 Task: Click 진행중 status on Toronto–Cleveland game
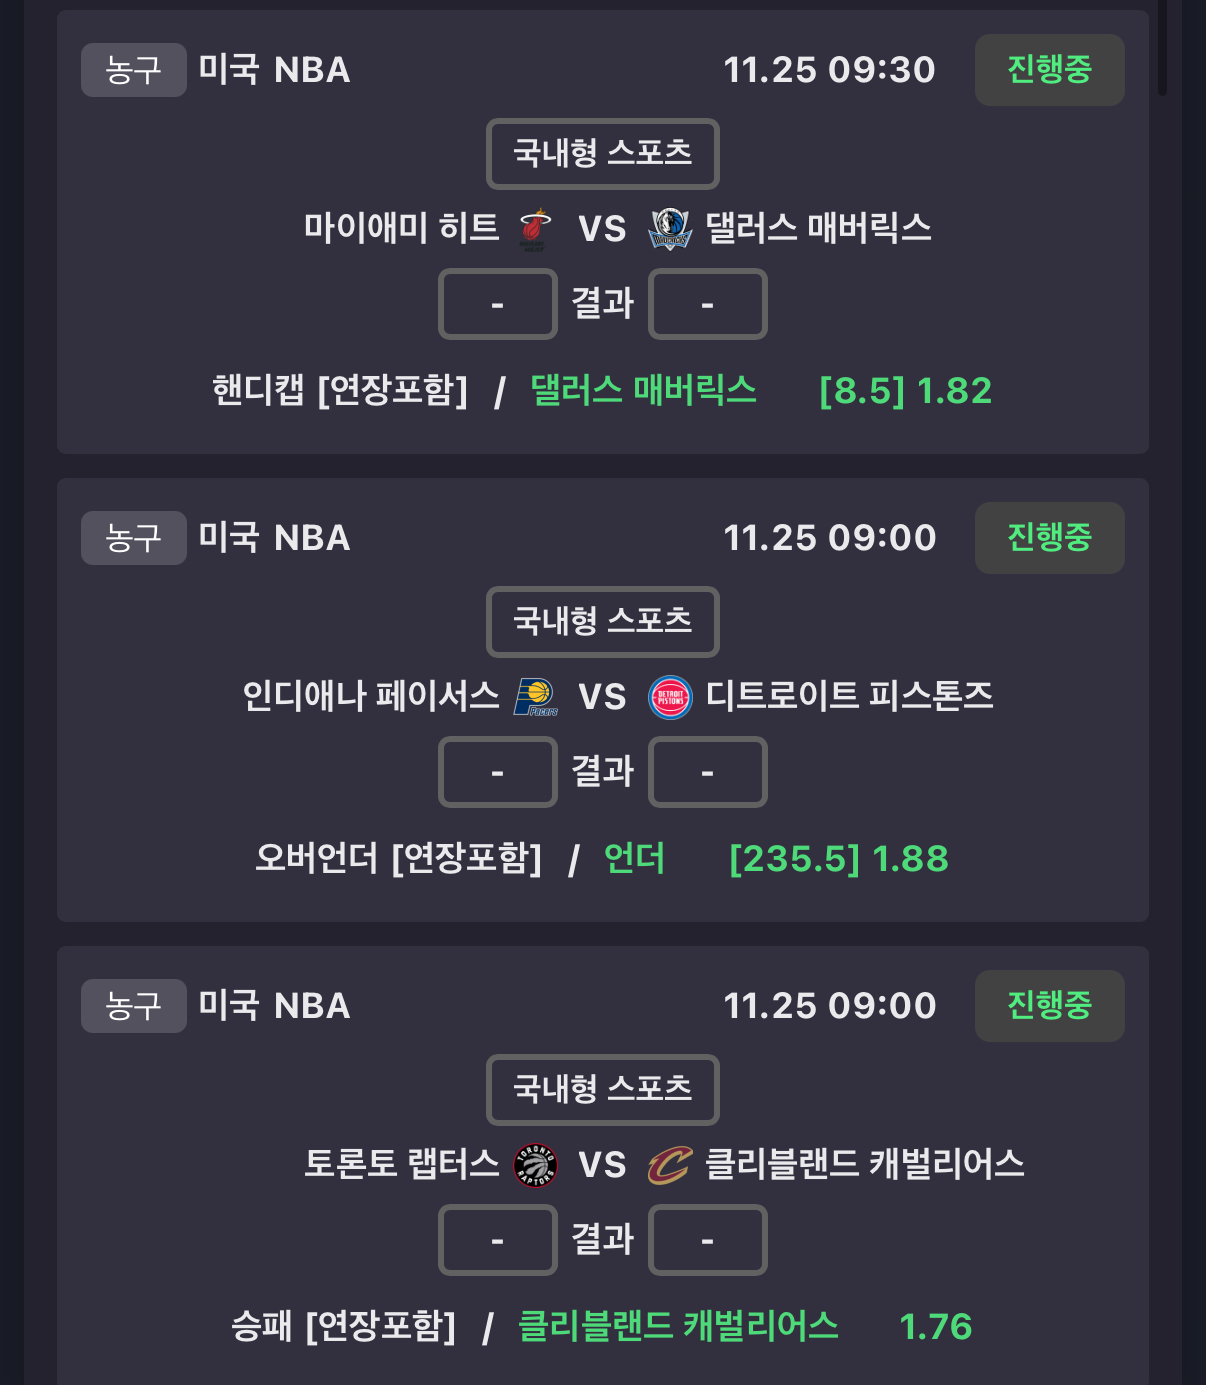1049,1006
